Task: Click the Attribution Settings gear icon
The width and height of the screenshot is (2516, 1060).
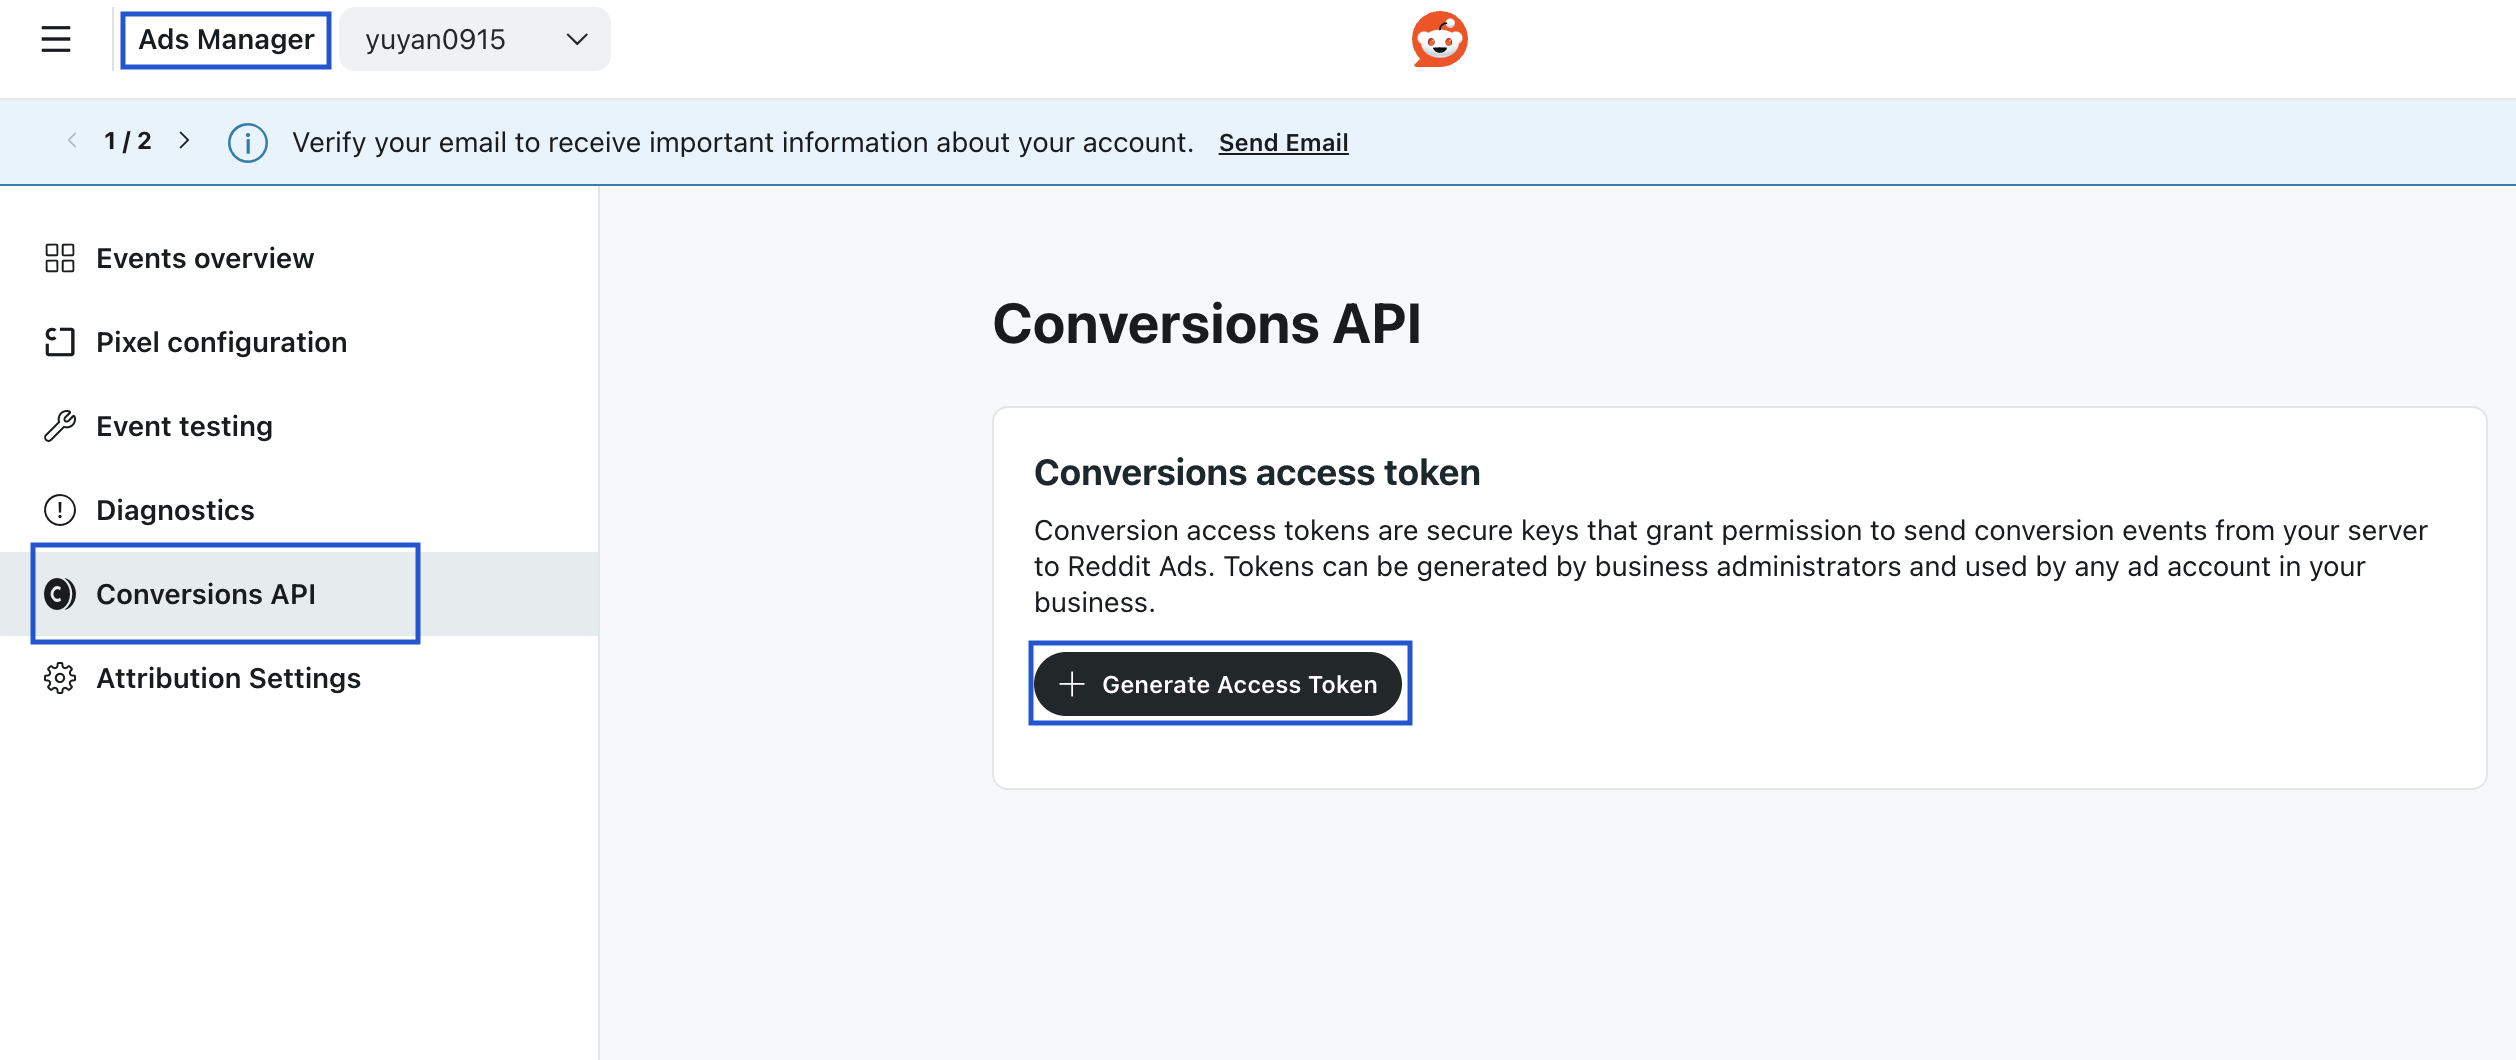Action: (x=60, y=678)
